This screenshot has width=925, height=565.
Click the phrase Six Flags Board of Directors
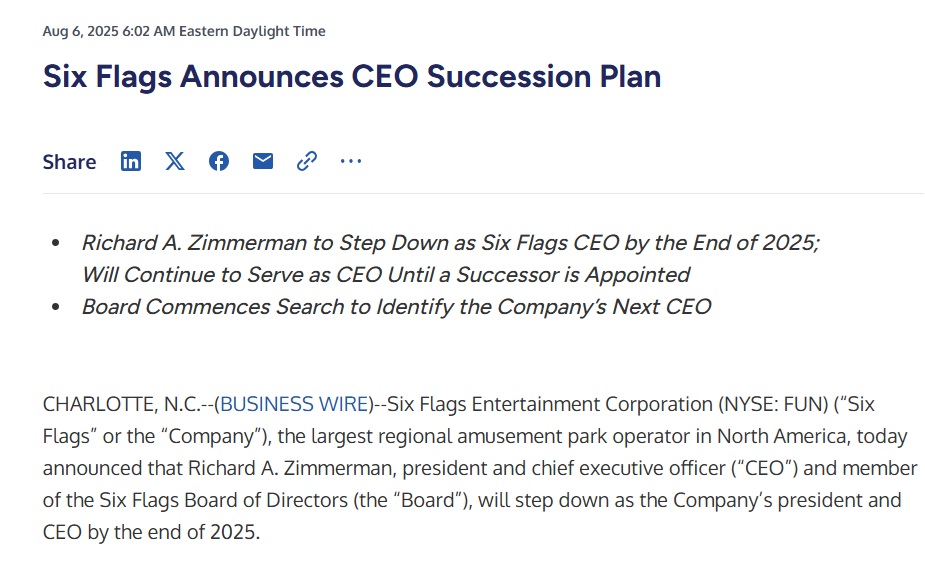pyautogui.click(x=223, y=500)
